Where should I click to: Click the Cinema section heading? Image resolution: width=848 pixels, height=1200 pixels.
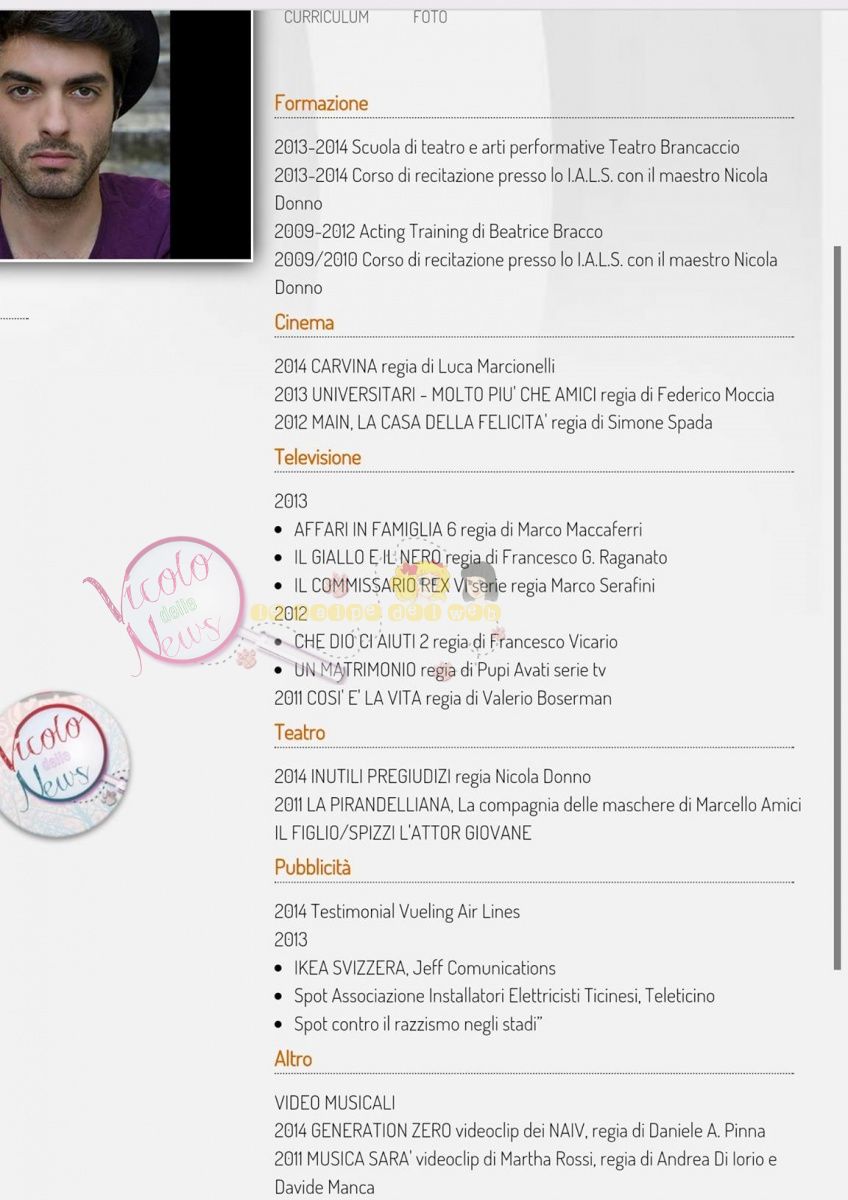304,322
